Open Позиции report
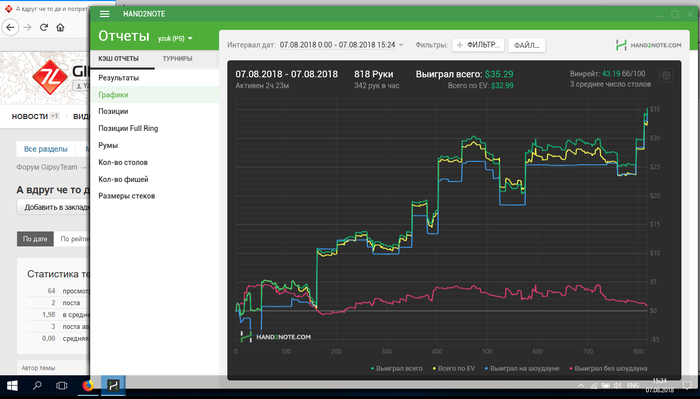 pos(154,112)
